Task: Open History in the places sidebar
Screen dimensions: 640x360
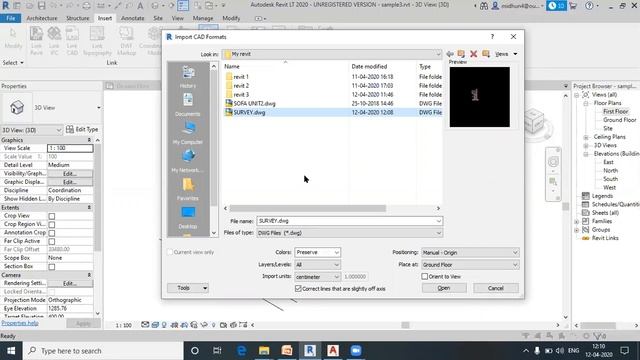Action: [x=188, y=77]
